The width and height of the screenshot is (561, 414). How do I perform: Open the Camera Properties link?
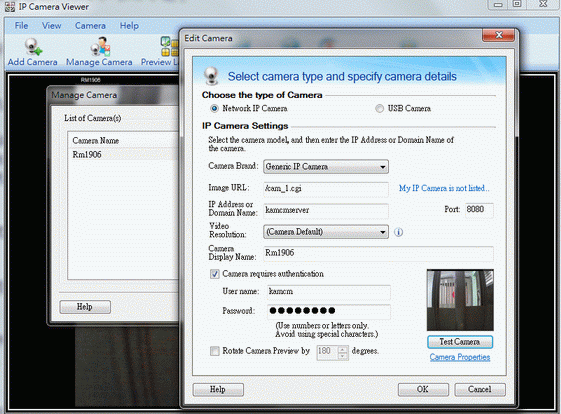tap(460, 357)
